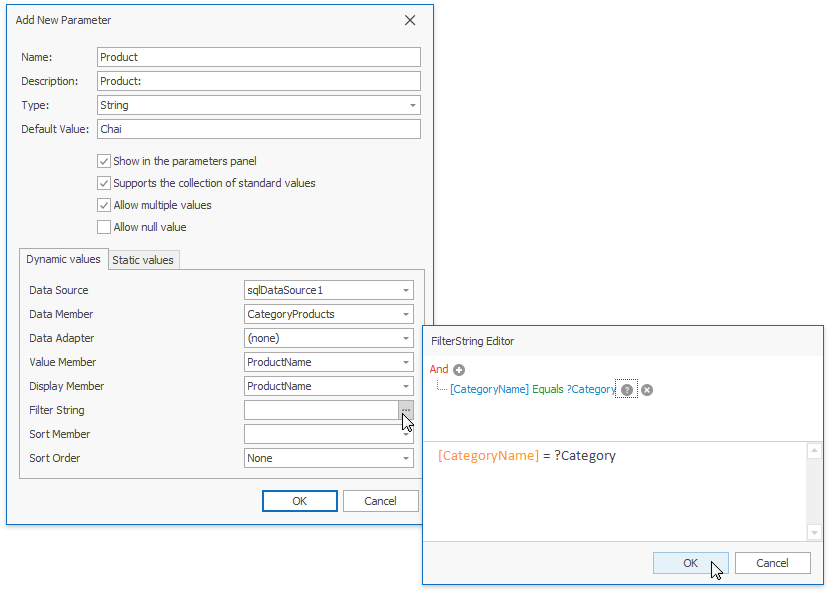The image size is (830, 593).
Task: Cancel the Add New Parameter dialog
Action: 380,501
